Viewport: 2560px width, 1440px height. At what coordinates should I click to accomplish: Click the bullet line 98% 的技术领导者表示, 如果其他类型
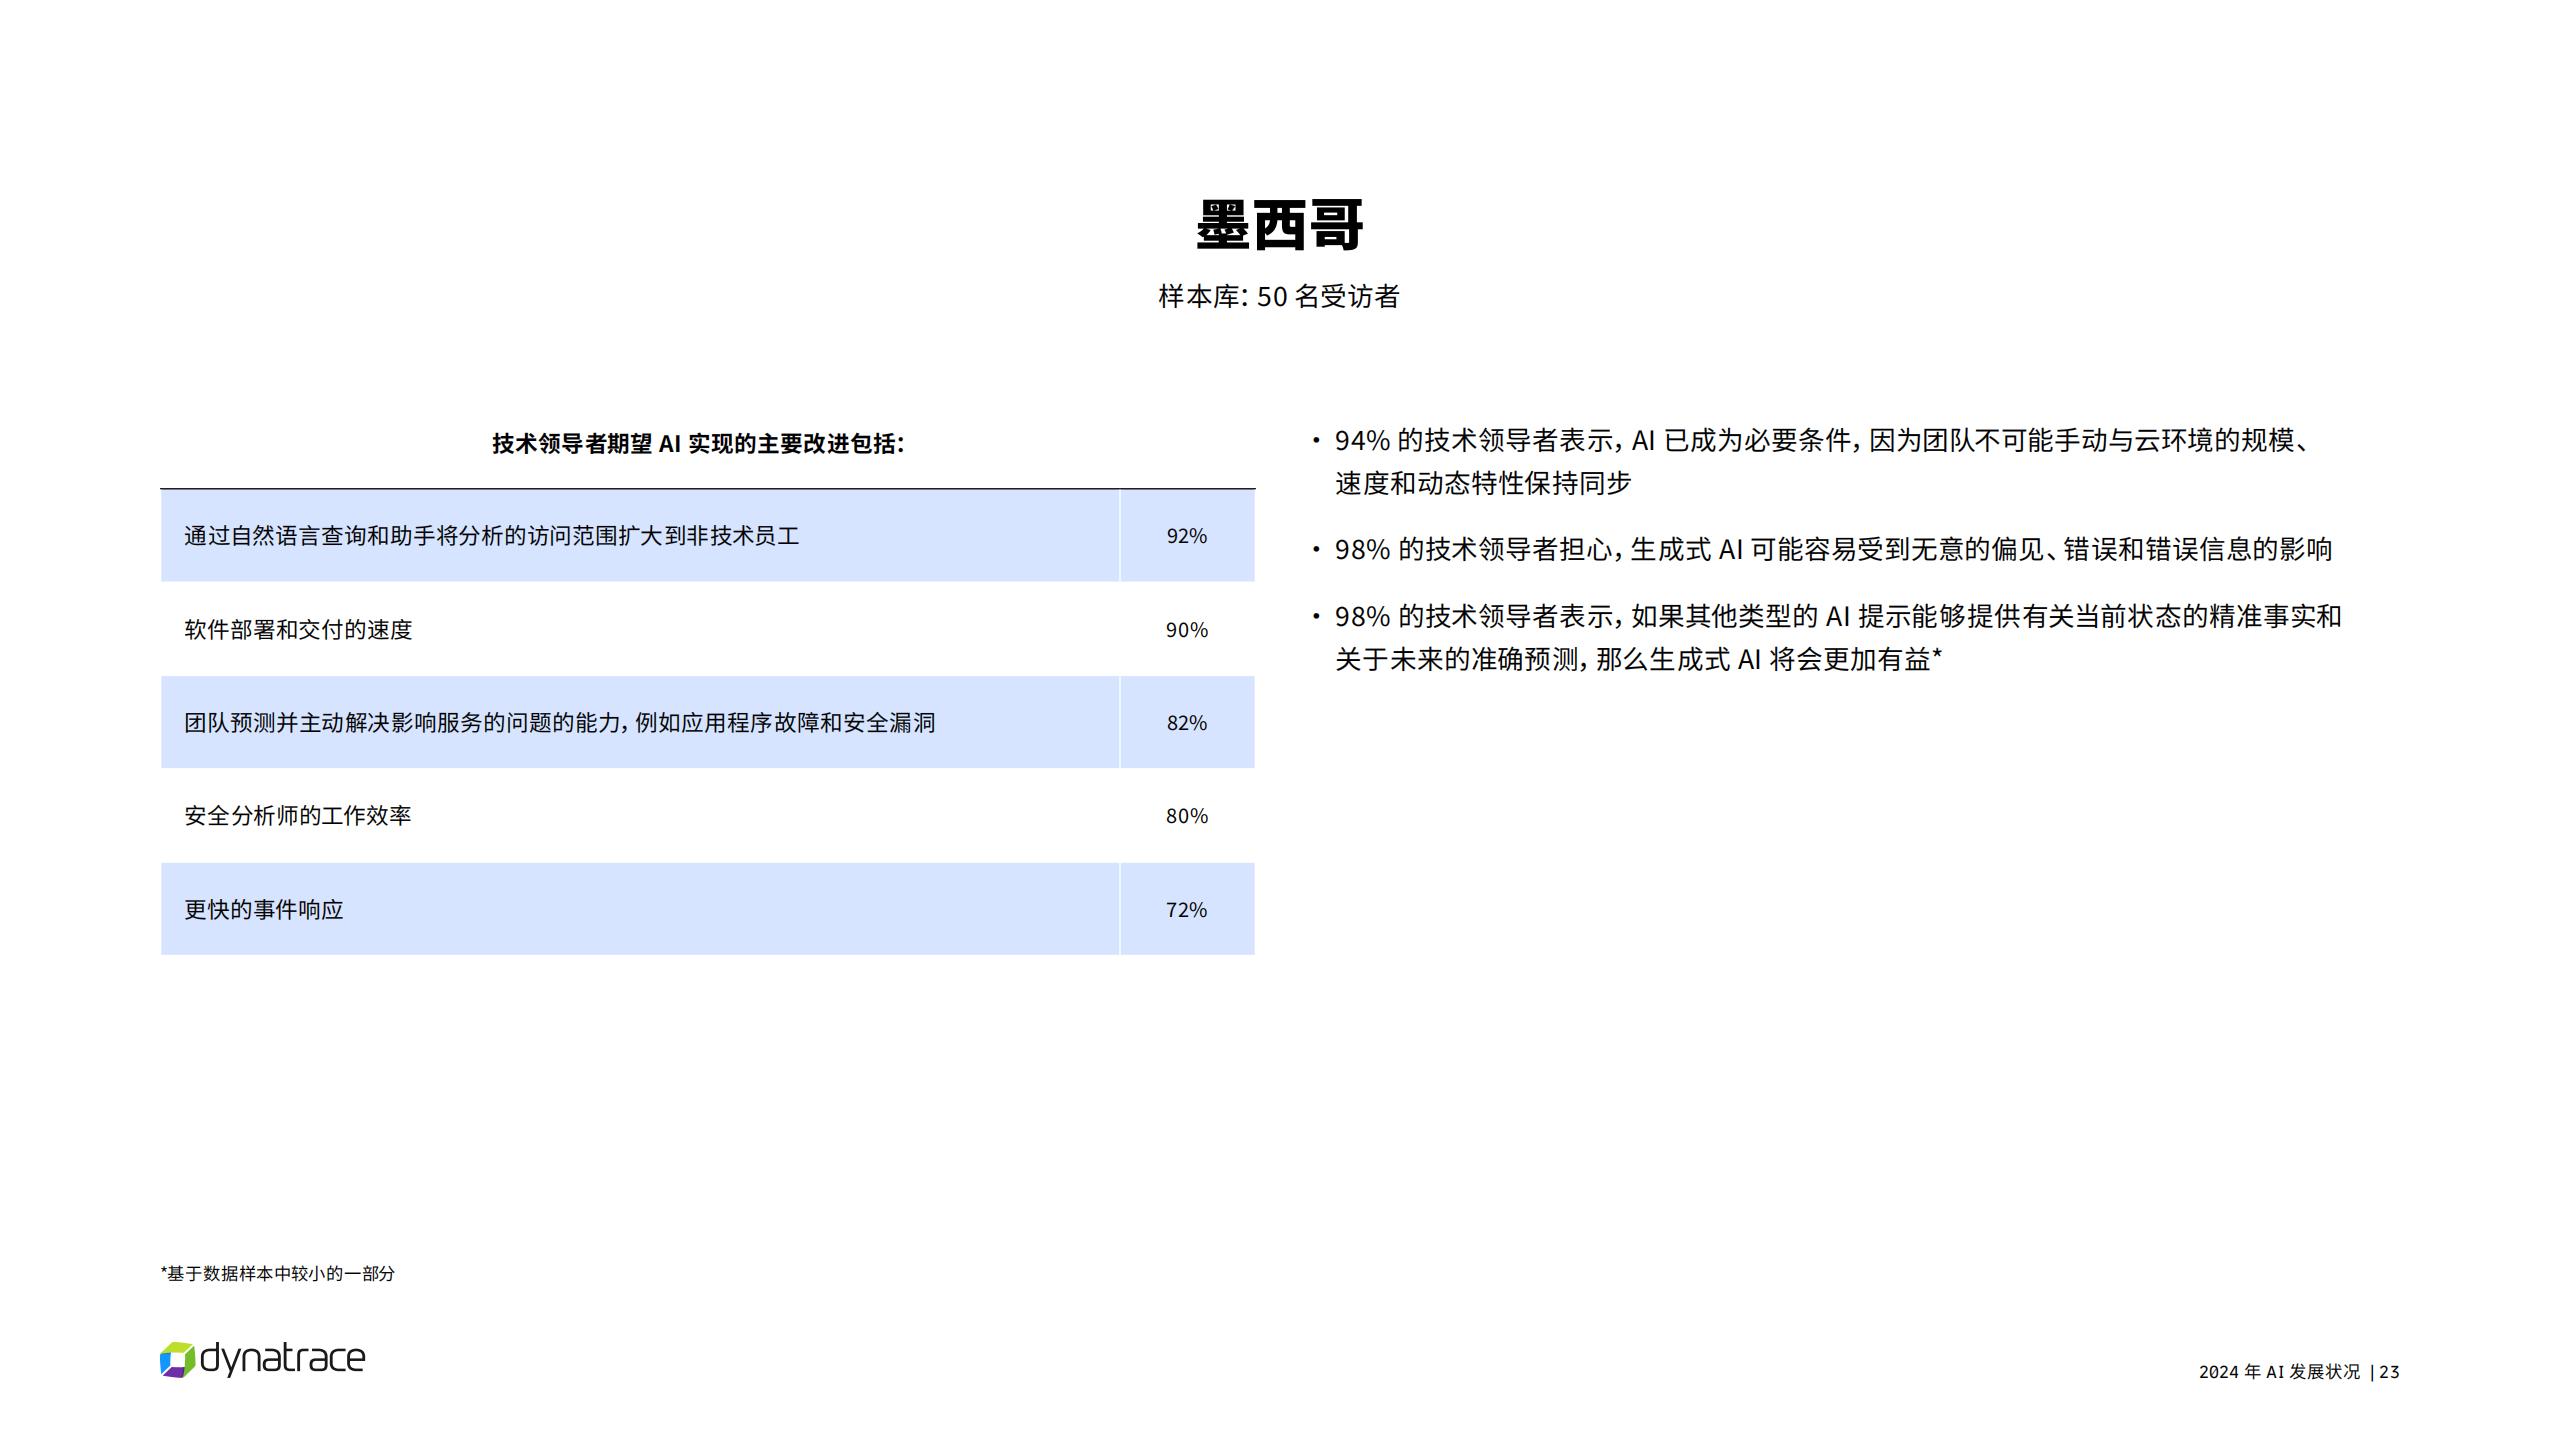coord(1838,617)
